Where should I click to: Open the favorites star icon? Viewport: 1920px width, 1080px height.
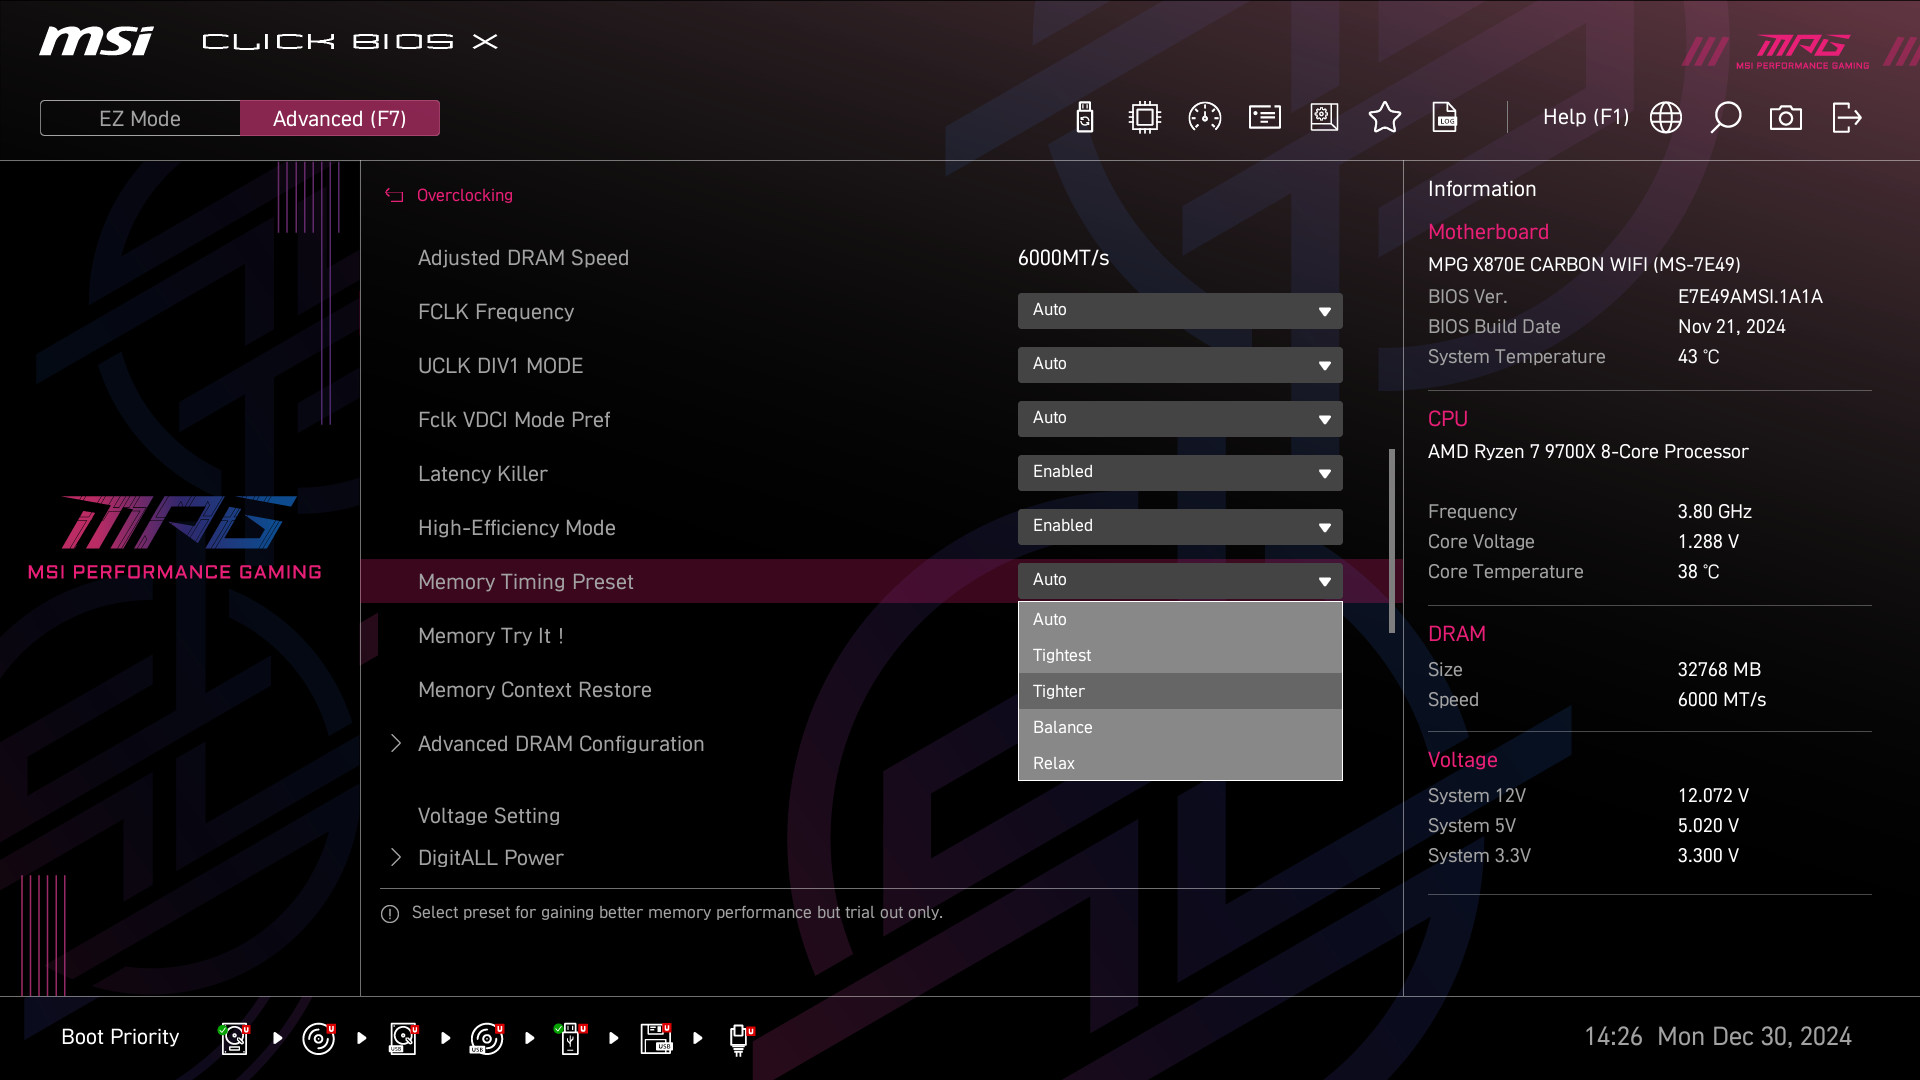tap(1385, 118)
